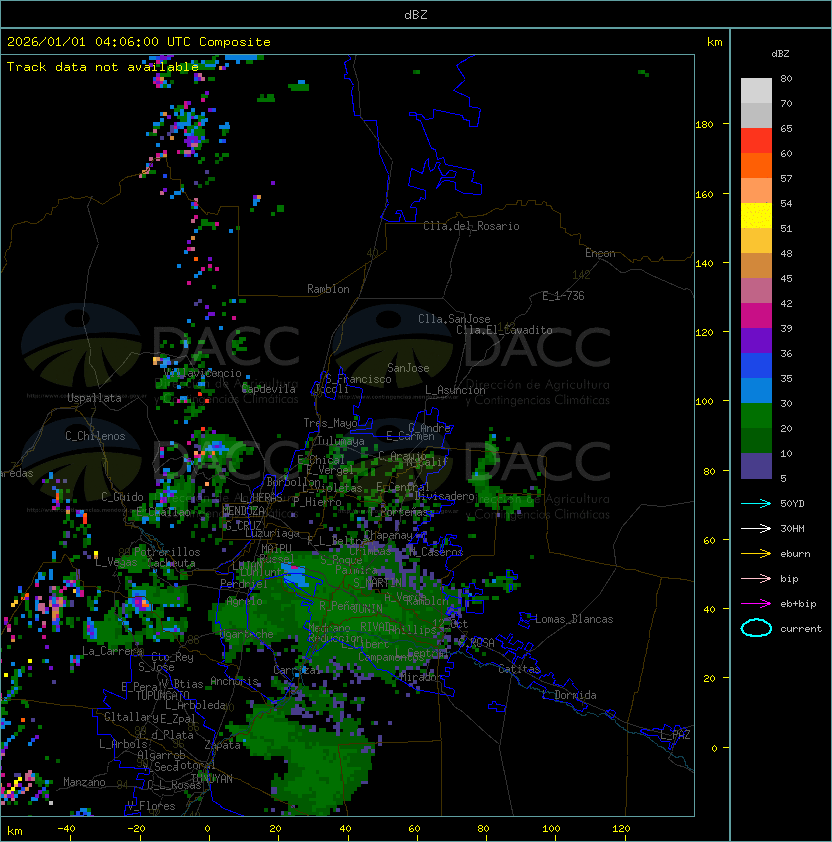Click the 'Clla.SanJose' map label

click(x=454, y=319)
